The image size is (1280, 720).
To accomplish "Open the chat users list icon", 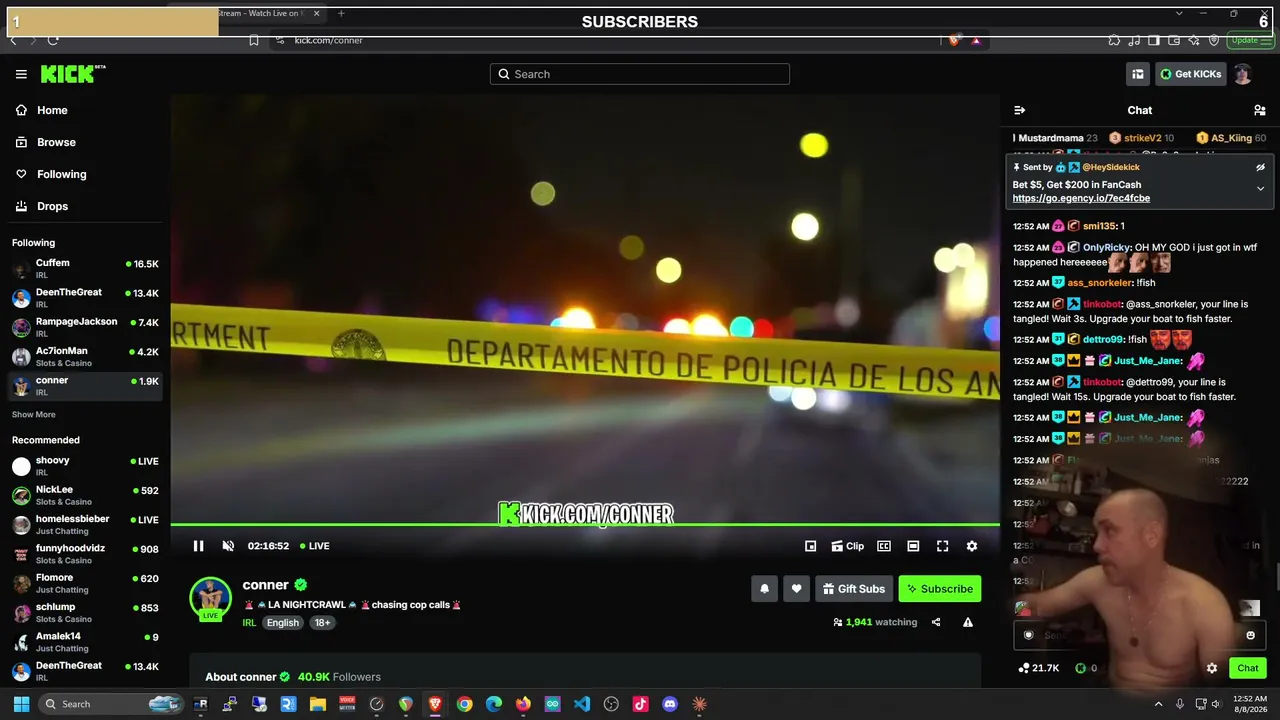I will tap(1260, 110).
